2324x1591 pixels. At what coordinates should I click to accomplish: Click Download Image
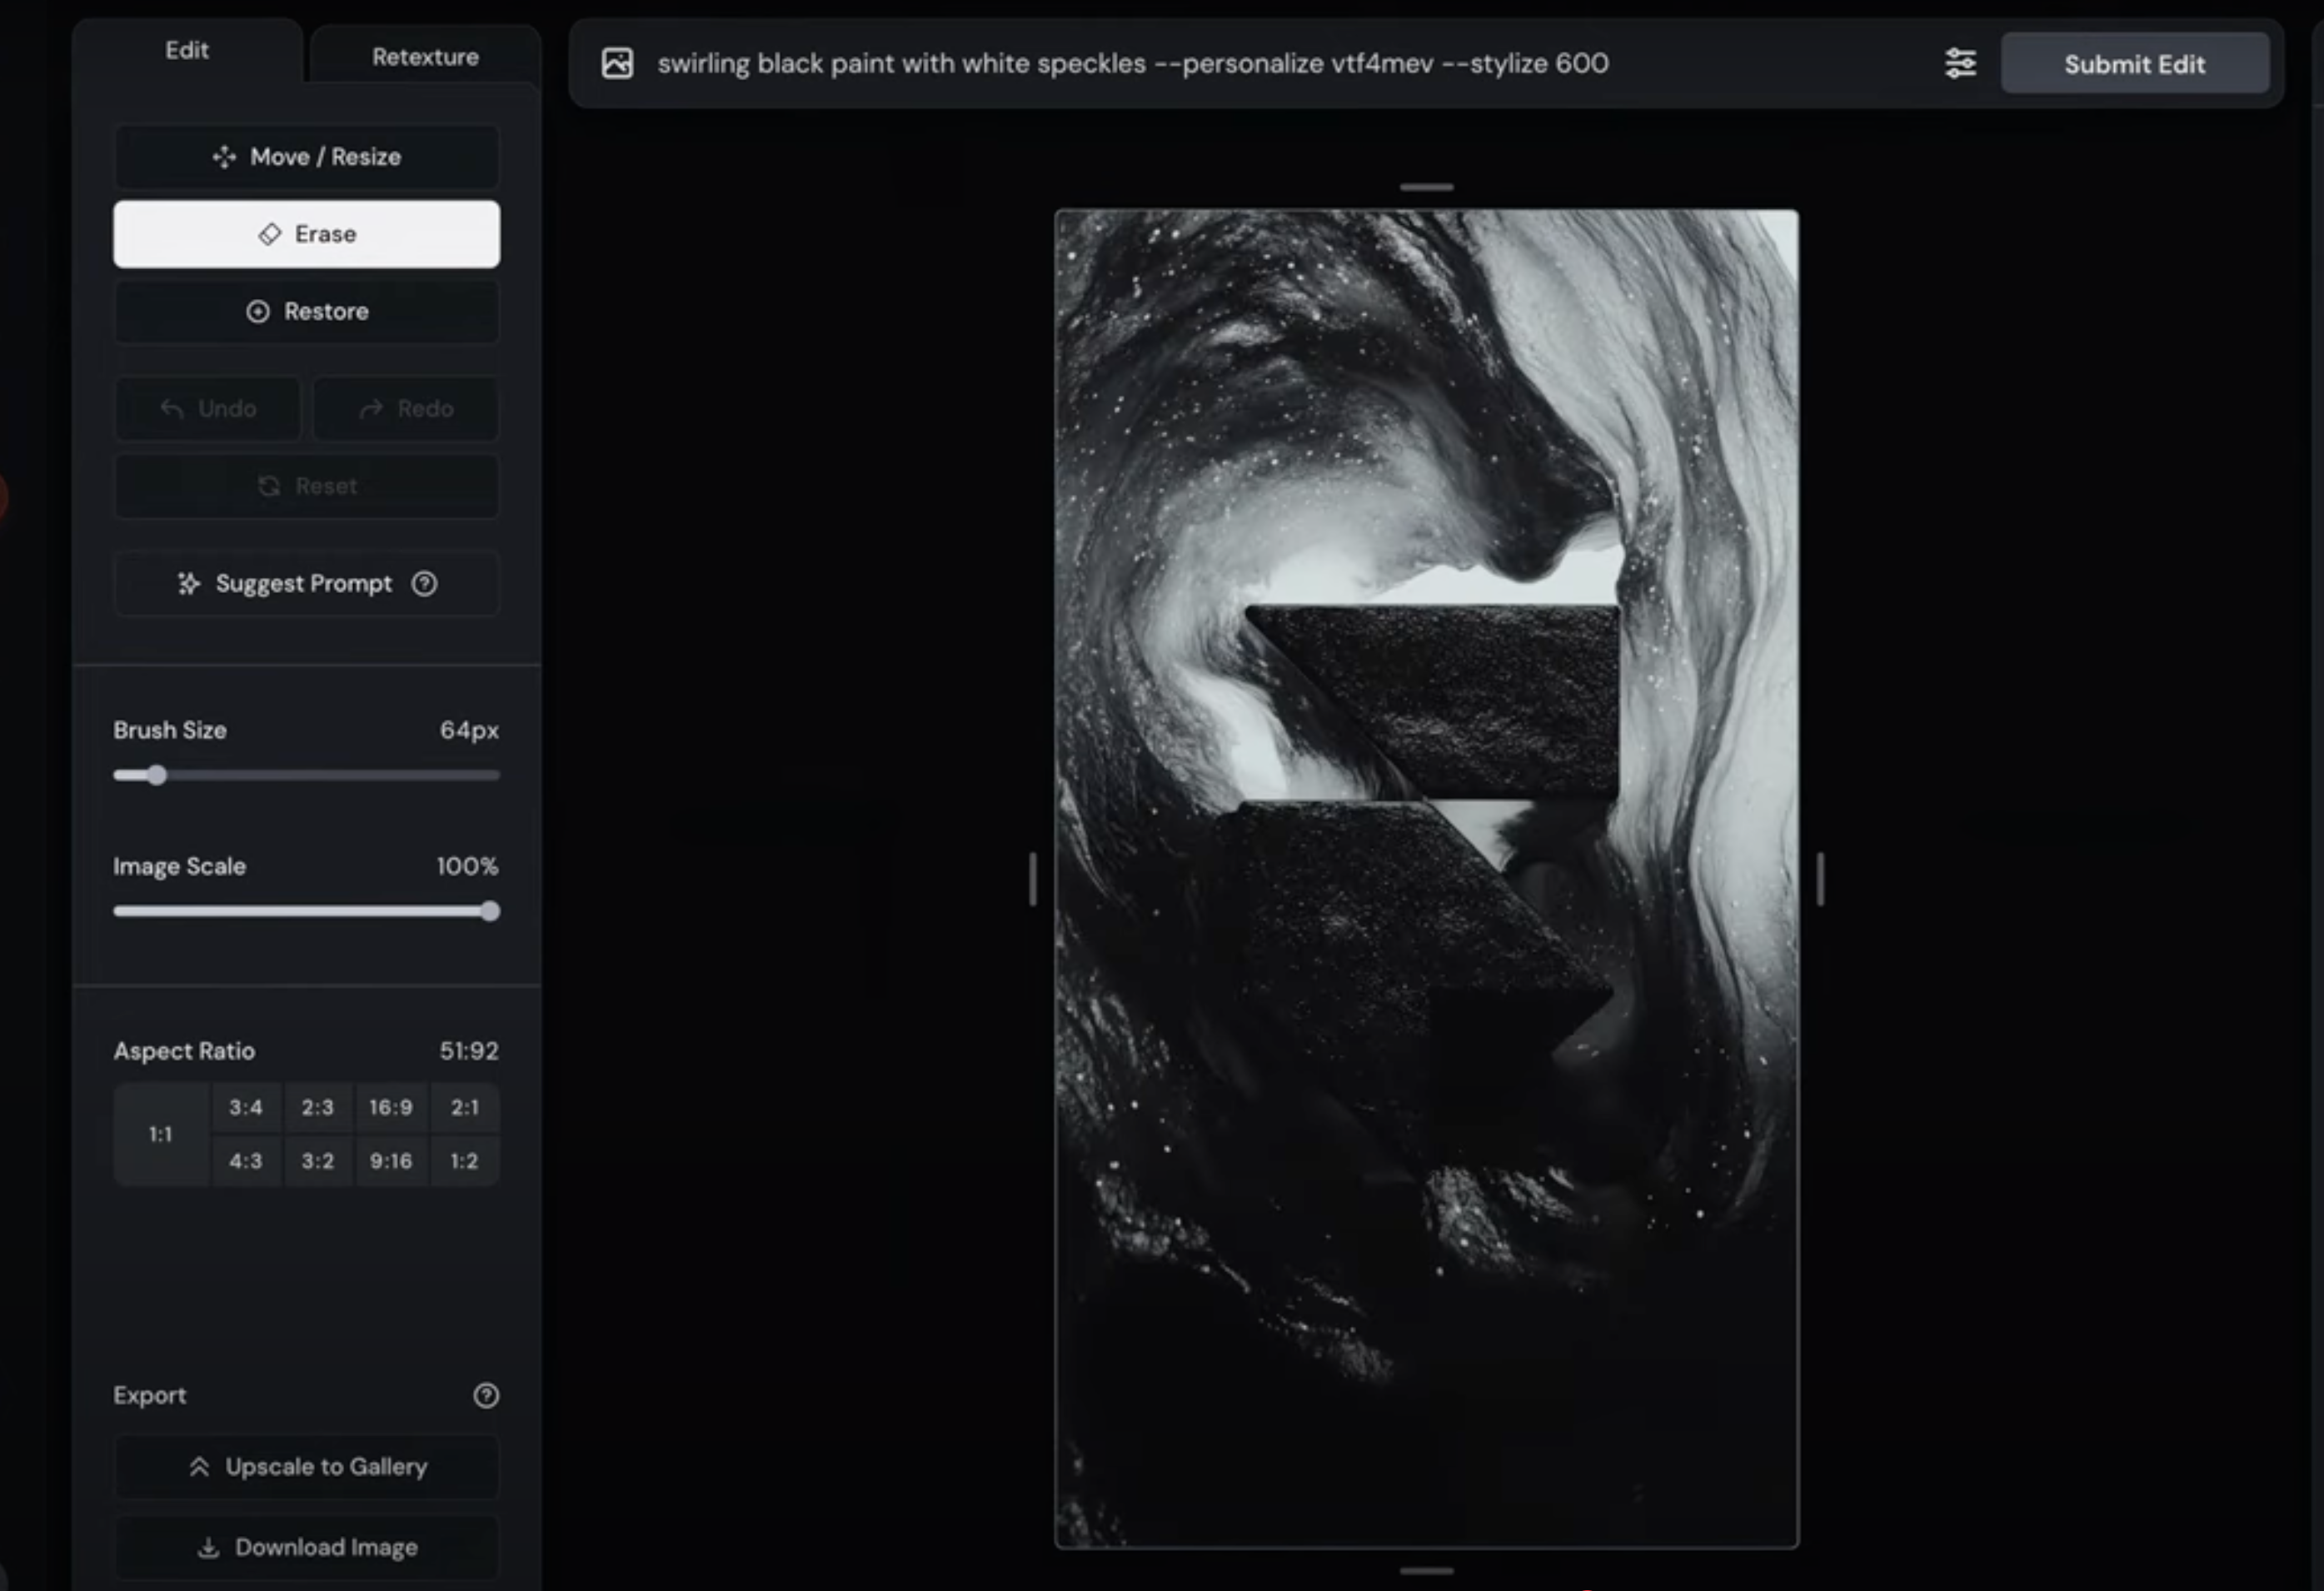click(x=306, y=1548)
